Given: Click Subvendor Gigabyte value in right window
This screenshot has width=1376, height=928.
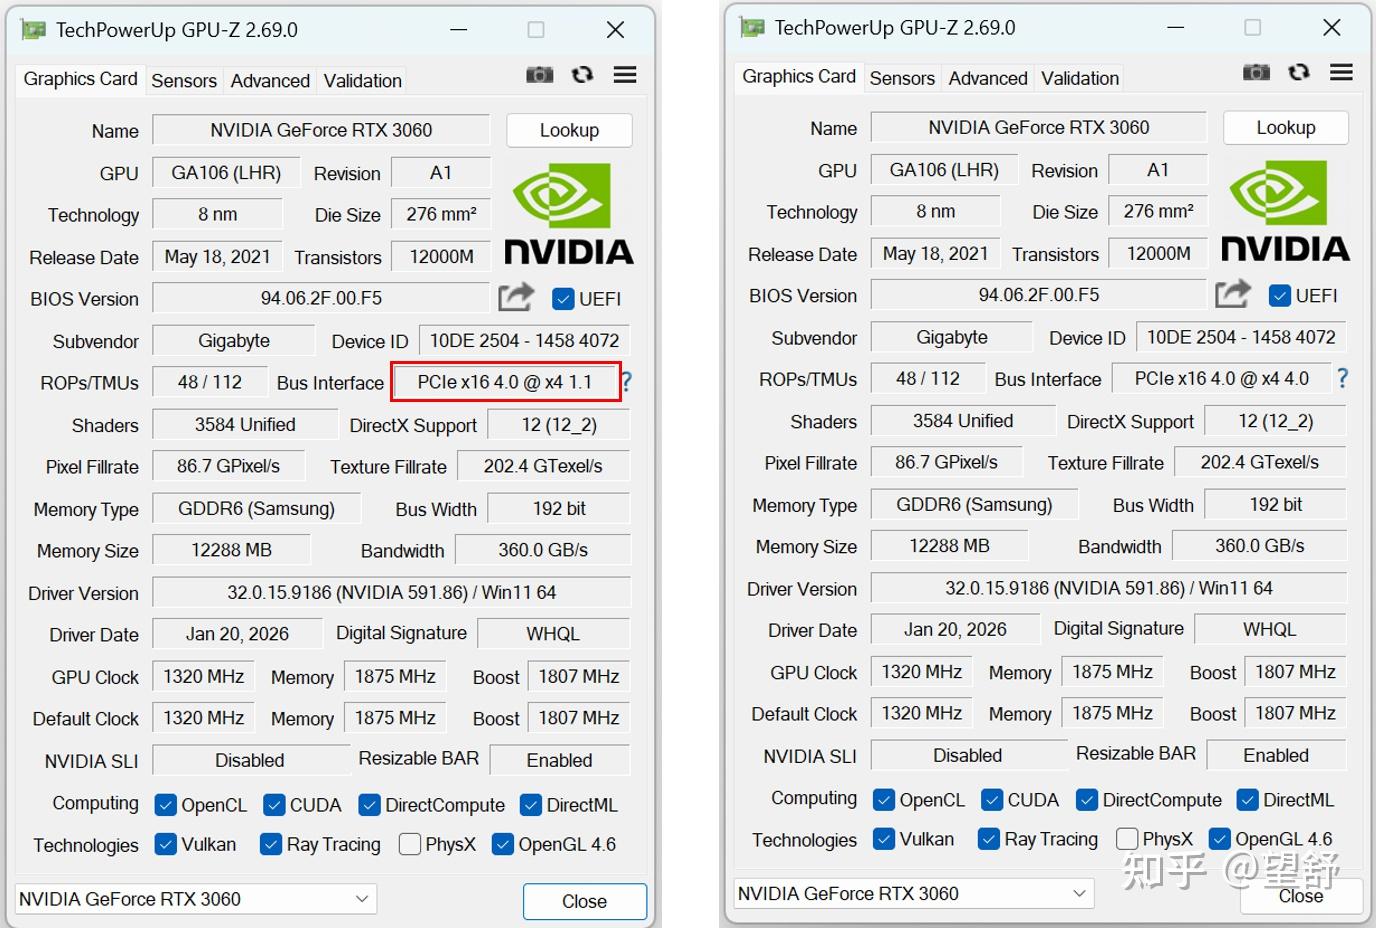Looking at the screenshot, I should coord(951,337).
